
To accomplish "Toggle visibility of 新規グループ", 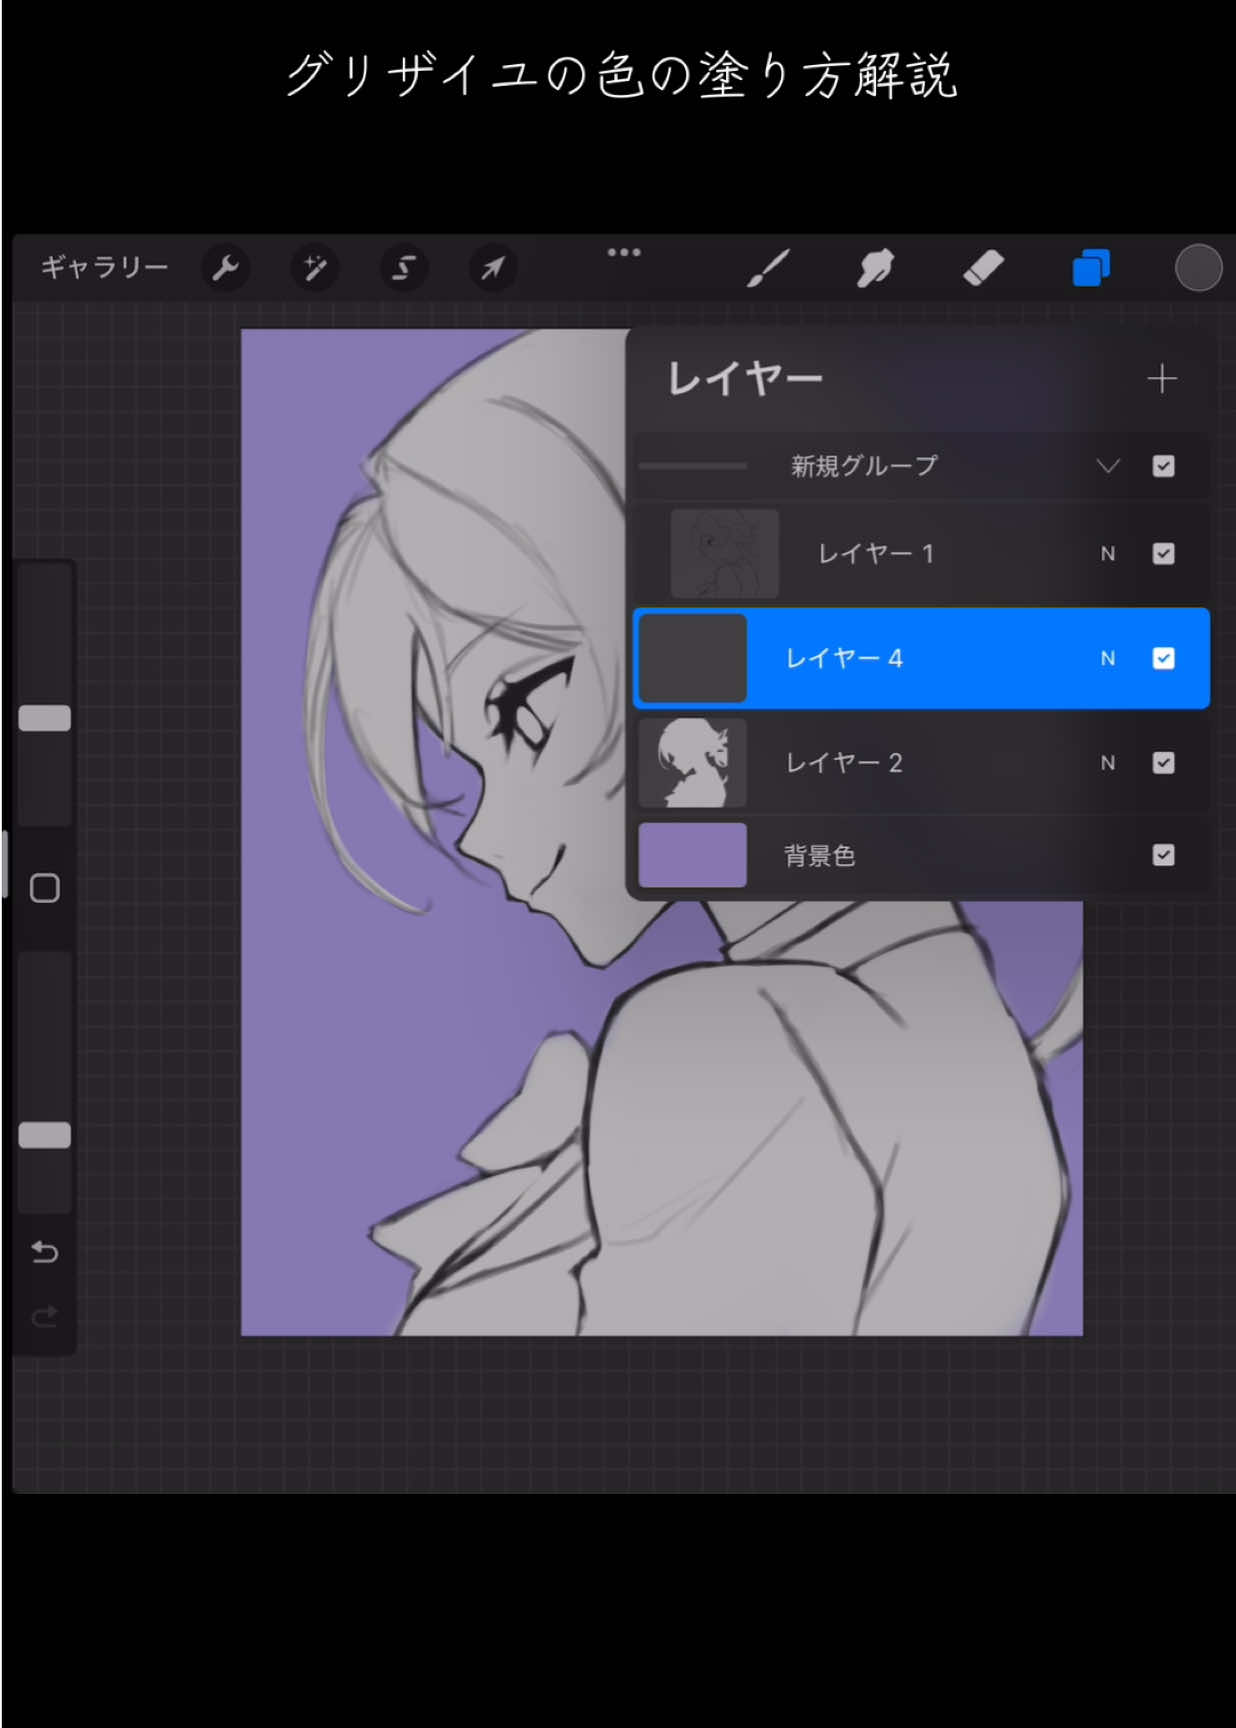I will pos(1163,466).
